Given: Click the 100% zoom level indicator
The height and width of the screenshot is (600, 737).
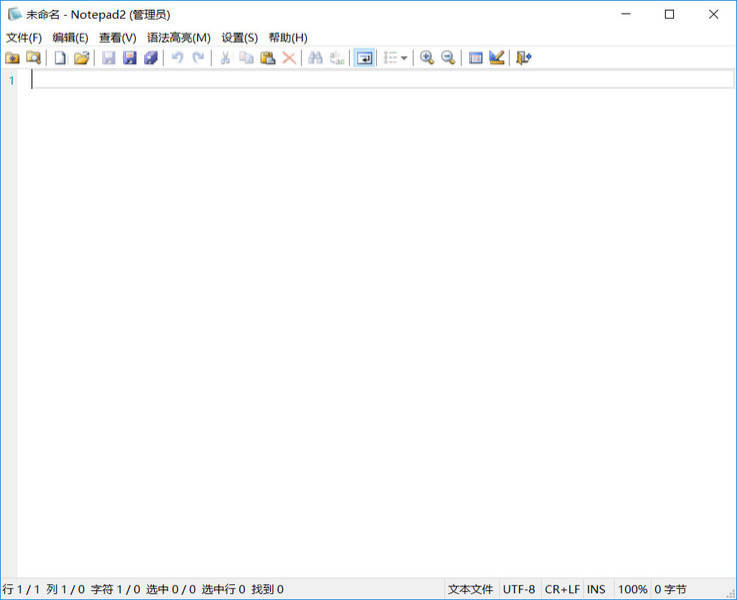Looking at the screenshot, I should click(632, 590).
